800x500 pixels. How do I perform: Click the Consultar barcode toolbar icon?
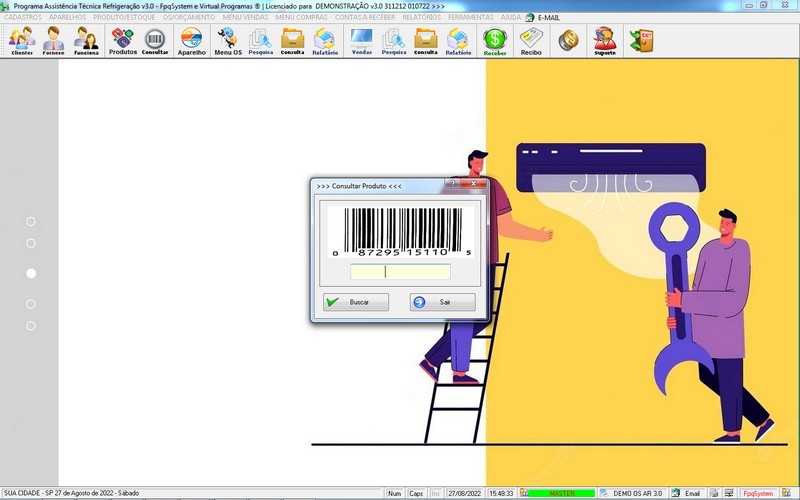tap(155, 41)
